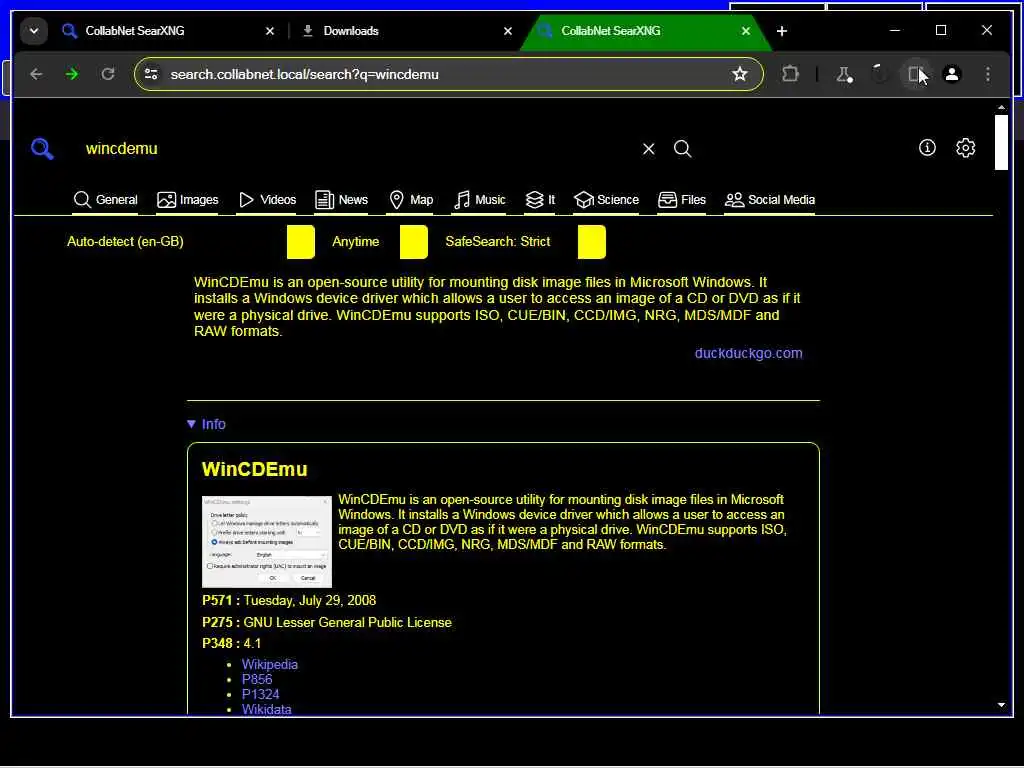Viewport: 1024px width, 768px height.
Task: Open the Extensions puzzle icon
Action: [x=790, y=74]
